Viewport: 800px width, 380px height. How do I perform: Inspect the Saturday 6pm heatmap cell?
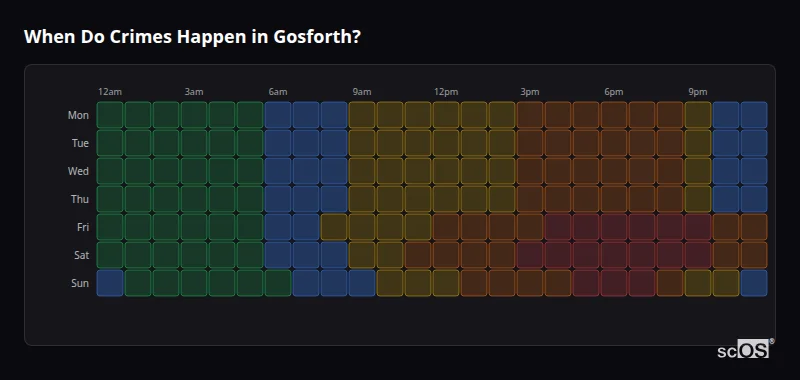(614, 255)
